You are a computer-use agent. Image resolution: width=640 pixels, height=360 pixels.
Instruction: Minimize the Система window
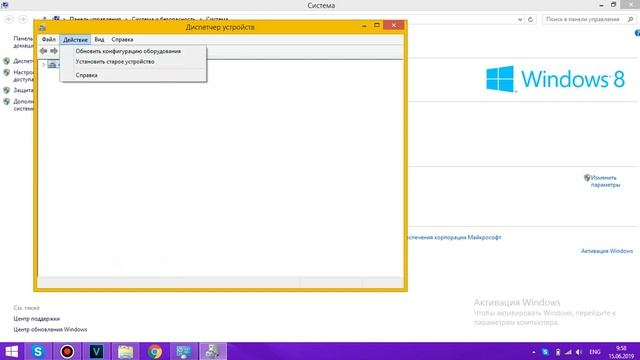pyautogui.click(x=601, y=5)
